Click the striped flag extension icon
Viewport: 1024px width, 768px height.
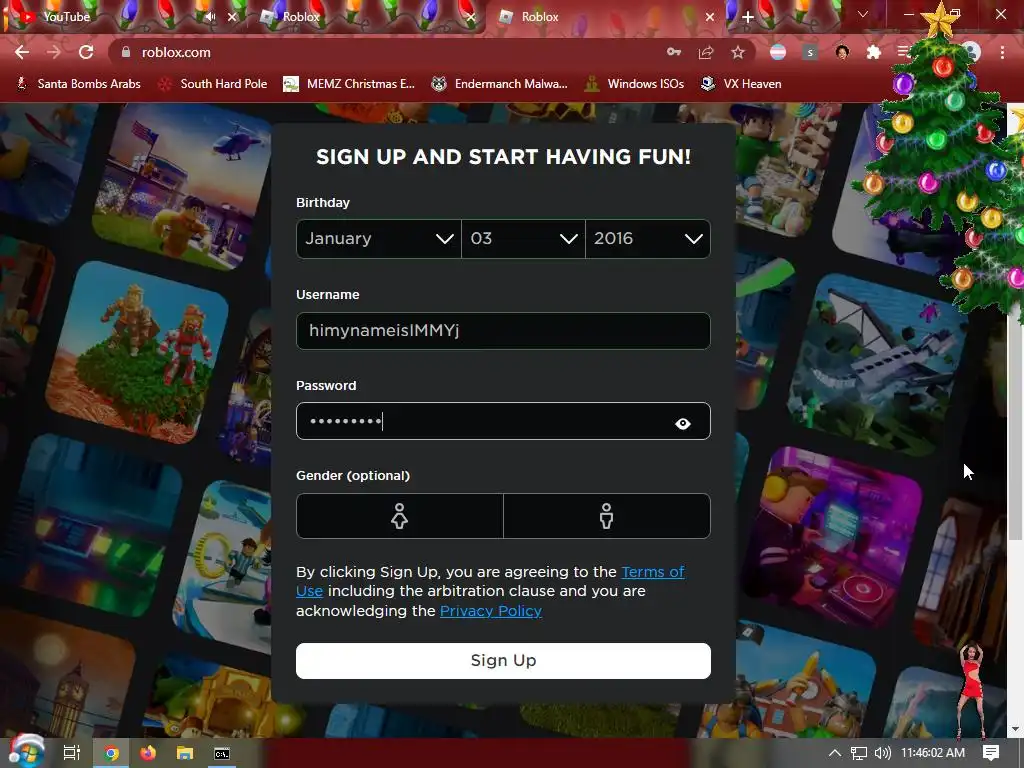778,52
